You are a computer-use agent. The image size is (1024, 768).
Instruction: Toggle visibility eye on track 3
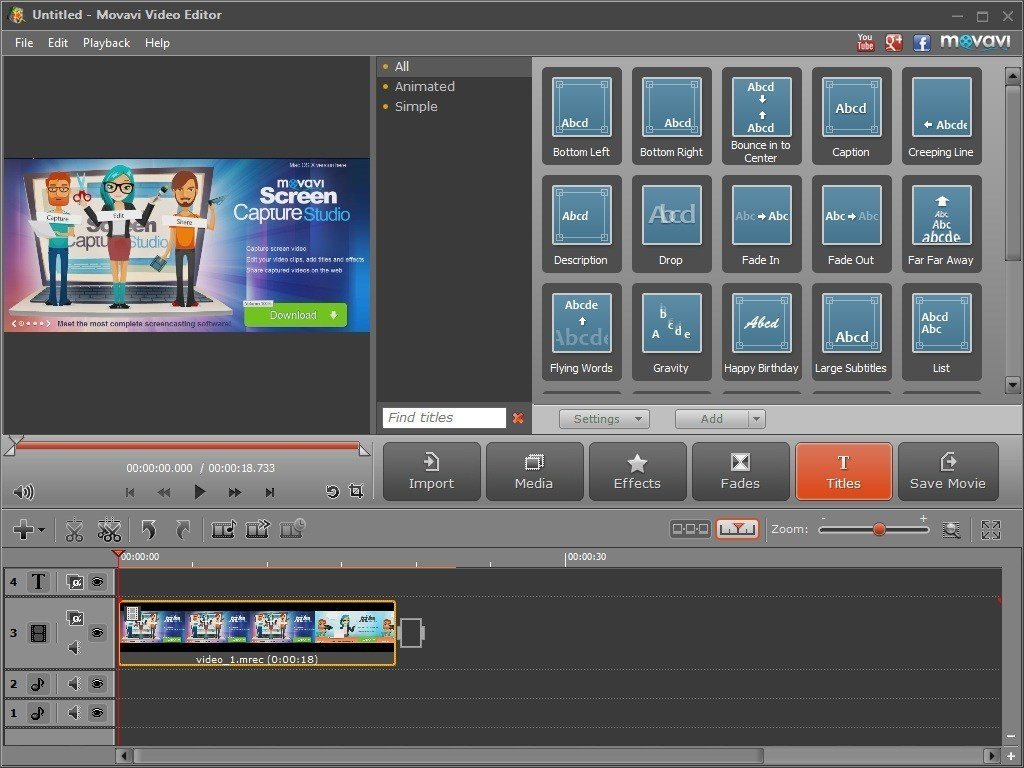tap(97, 632)
